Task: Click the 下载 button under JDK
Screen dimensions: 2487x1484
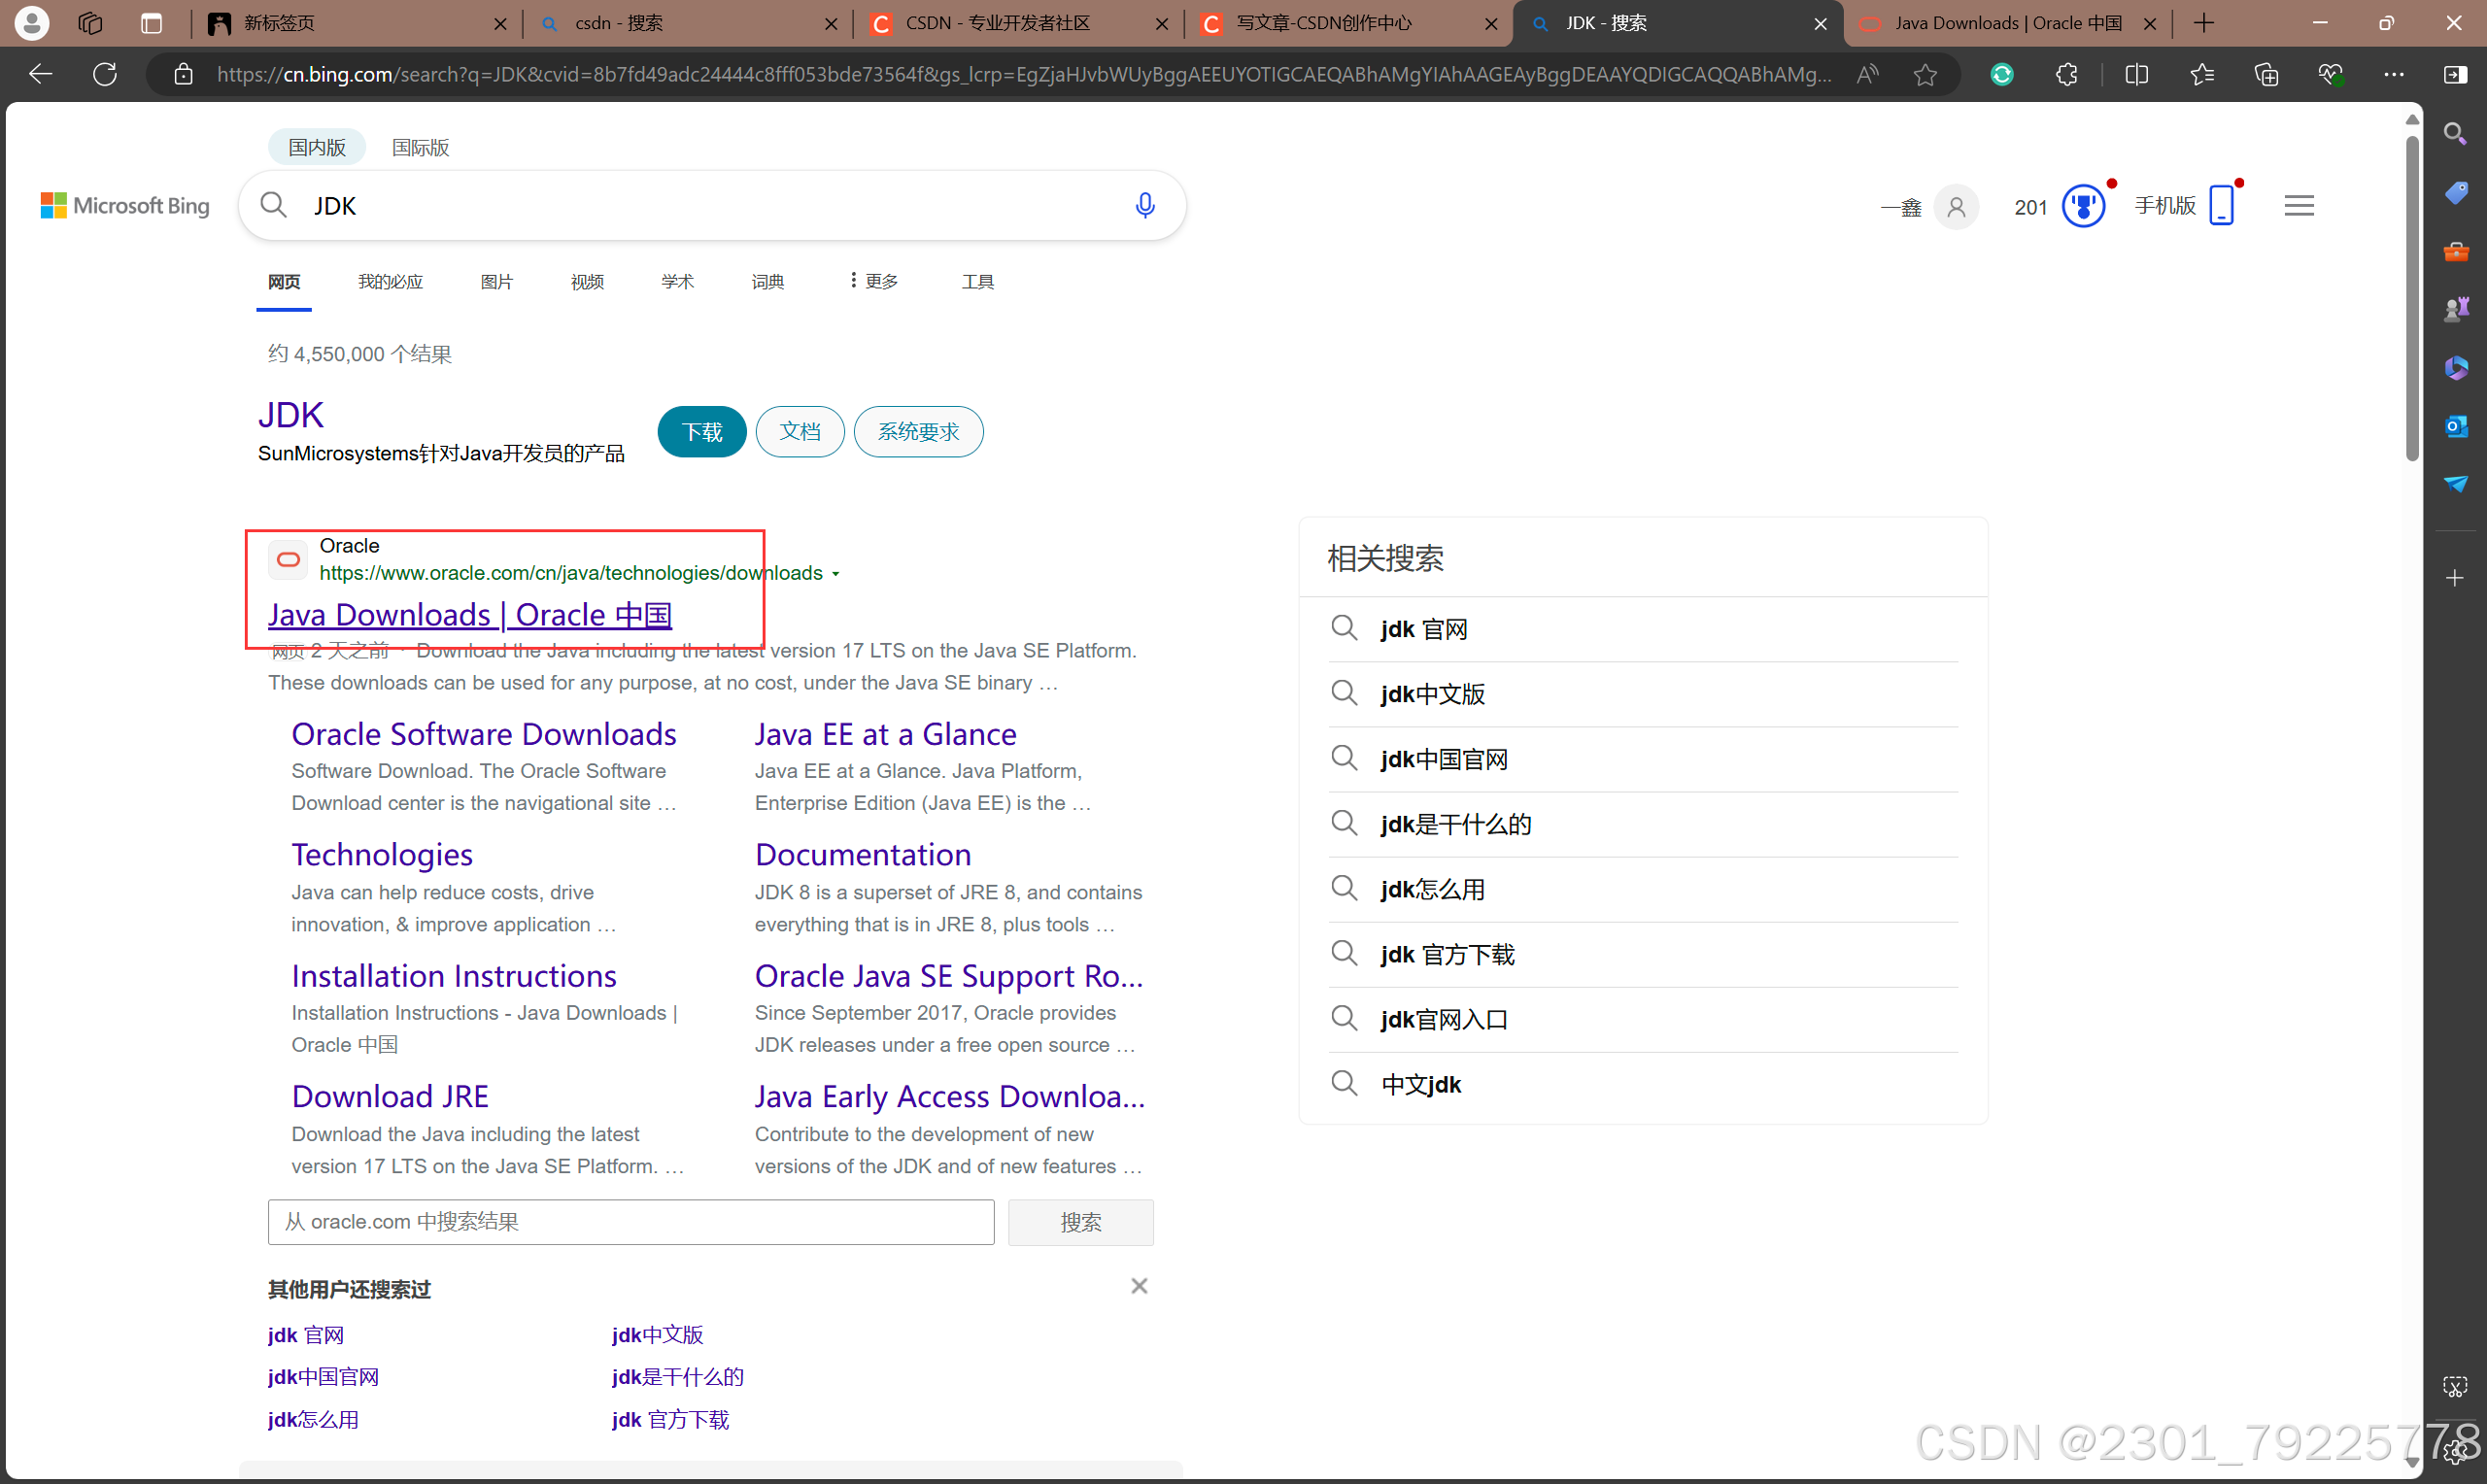Action: click(701, 432)
